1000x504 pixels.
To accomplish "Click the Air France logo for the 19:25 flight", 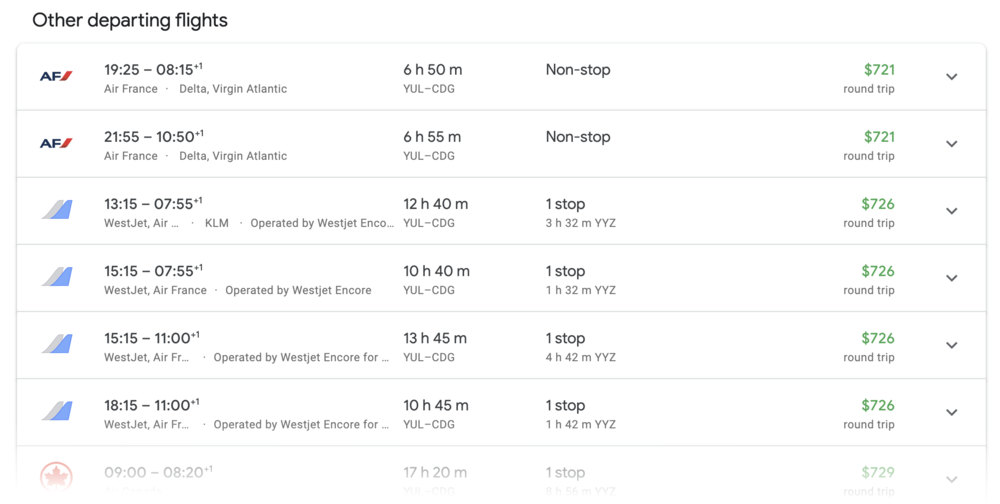I will pyautogui.click(x=56, y=77).
